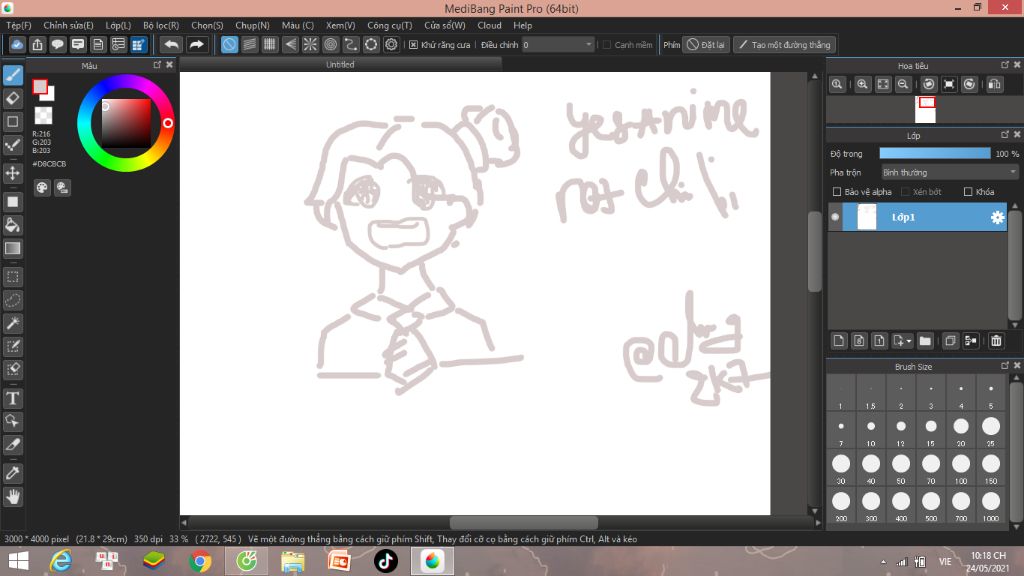This screenshot has height=576, width=1024.
Task: Open Điều chỉnh correction dropdown
Action: click(x=558, y=44)
